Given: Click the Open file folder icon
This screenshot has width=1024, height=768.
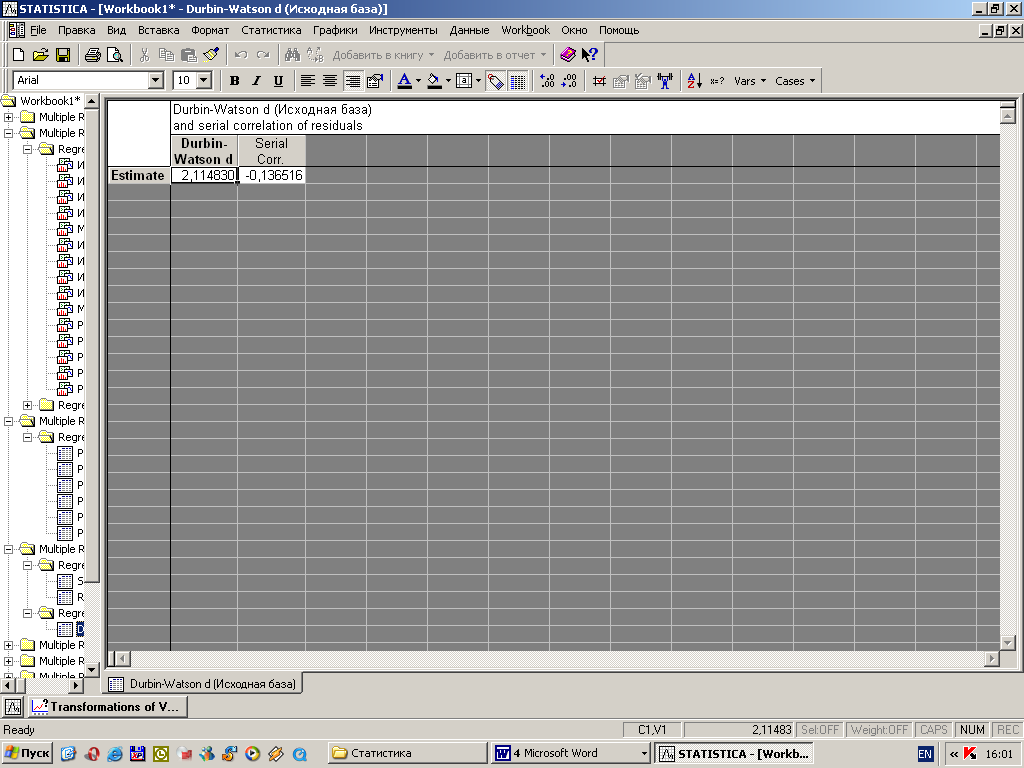Looking at the screenshot, I should click(40, 55).
